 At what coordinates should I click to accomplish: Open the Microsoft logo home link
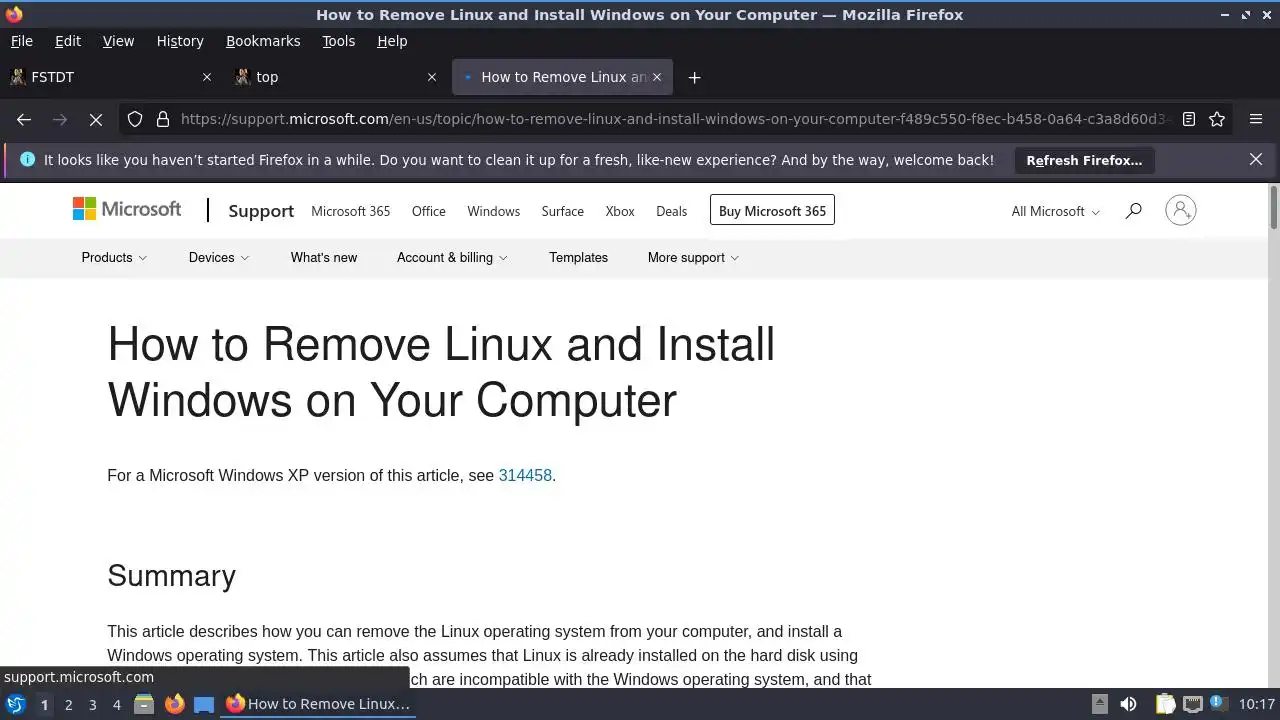click(127, 209)
